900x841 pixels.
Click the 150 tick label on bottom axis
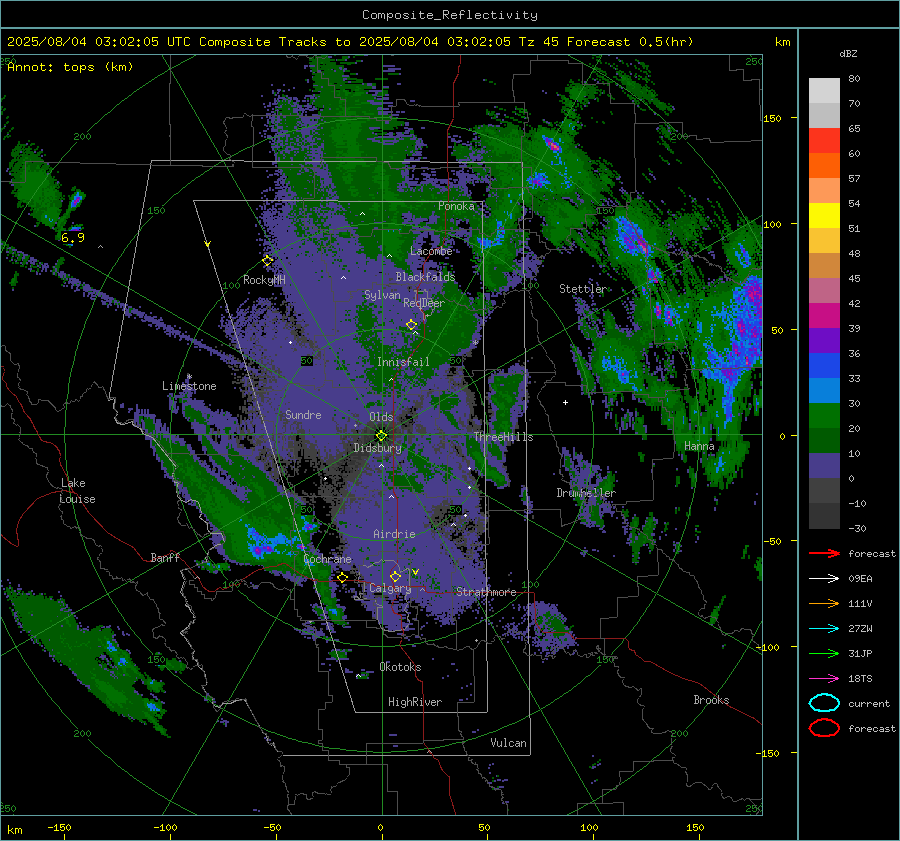point(695,827)
